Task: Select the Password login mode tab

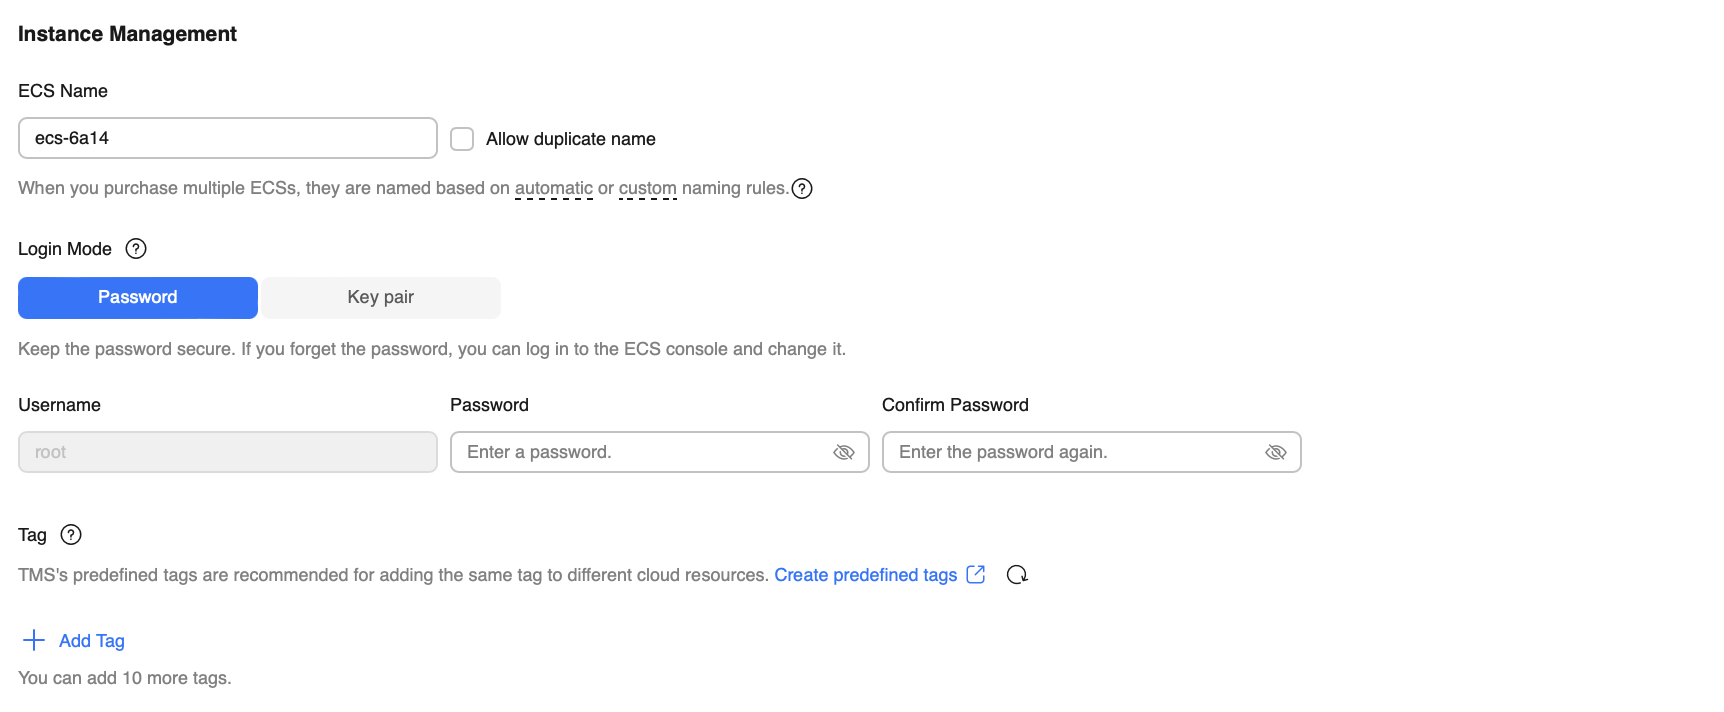Action: [138, 298]
